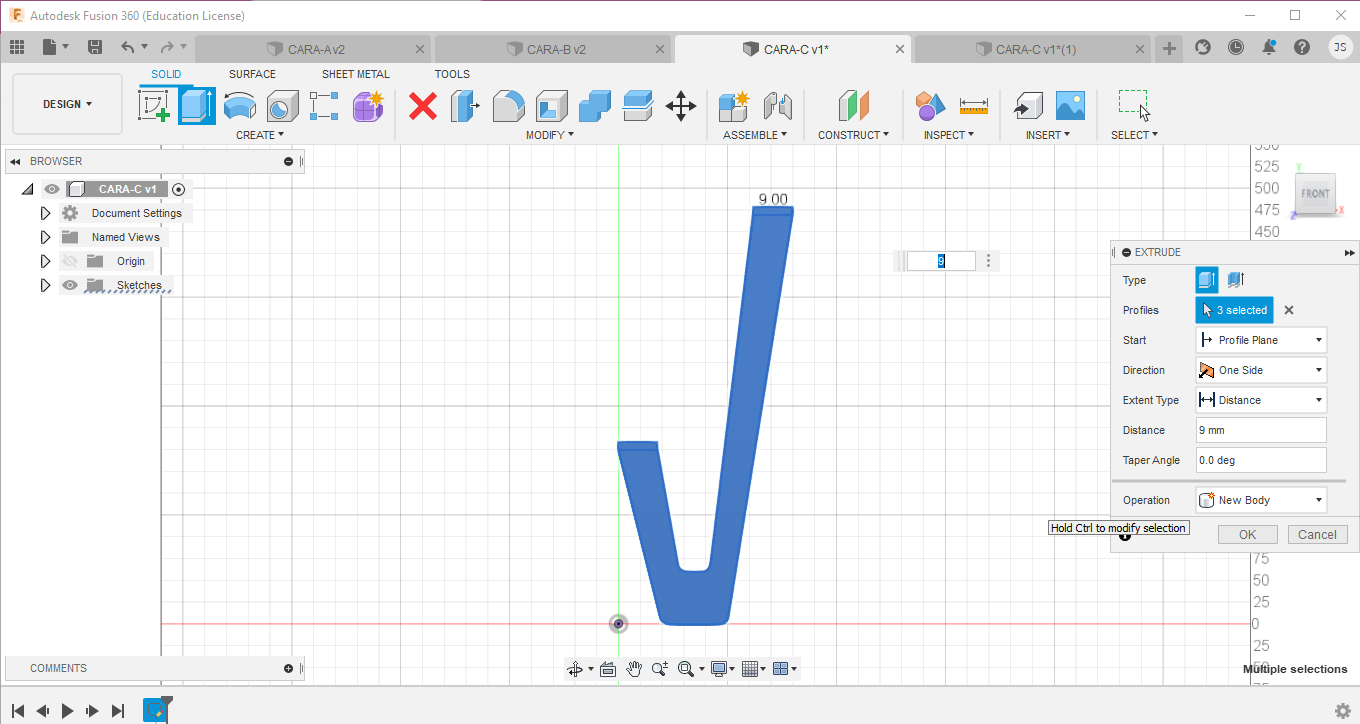Select the Create Sketch tool
The height and width of the screenshot is (724, 1360).
coord(154,105)
